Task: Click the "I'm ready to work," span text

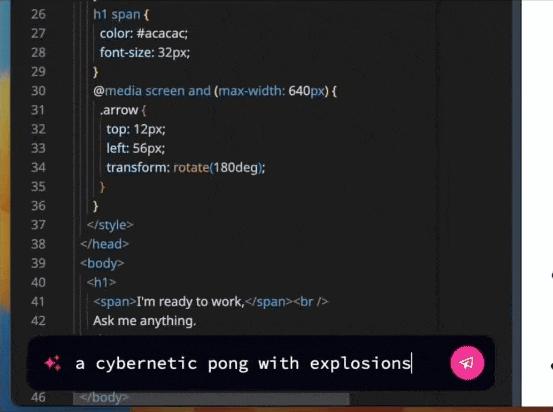Action: pos(190,302)
